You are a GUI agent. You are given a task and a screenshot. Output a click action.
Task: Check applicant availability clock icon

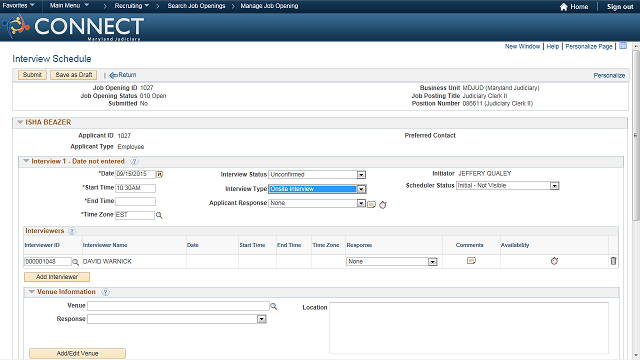(382, 204)
